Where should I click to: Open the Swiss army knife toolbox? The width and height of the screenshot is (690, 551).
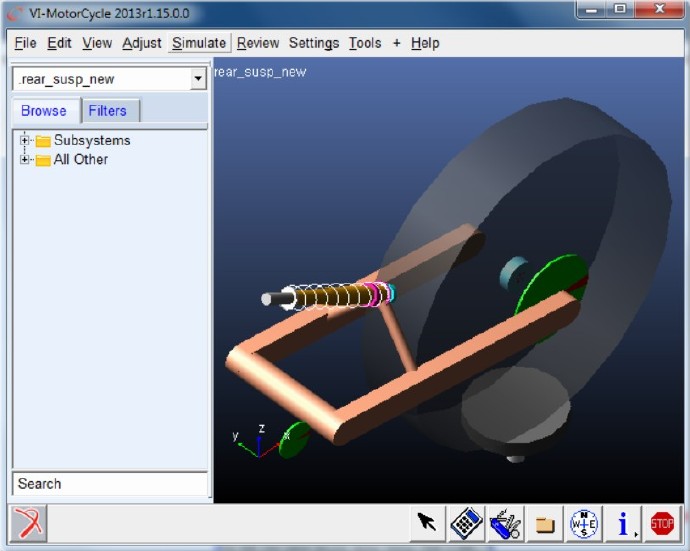click(506, 523)
